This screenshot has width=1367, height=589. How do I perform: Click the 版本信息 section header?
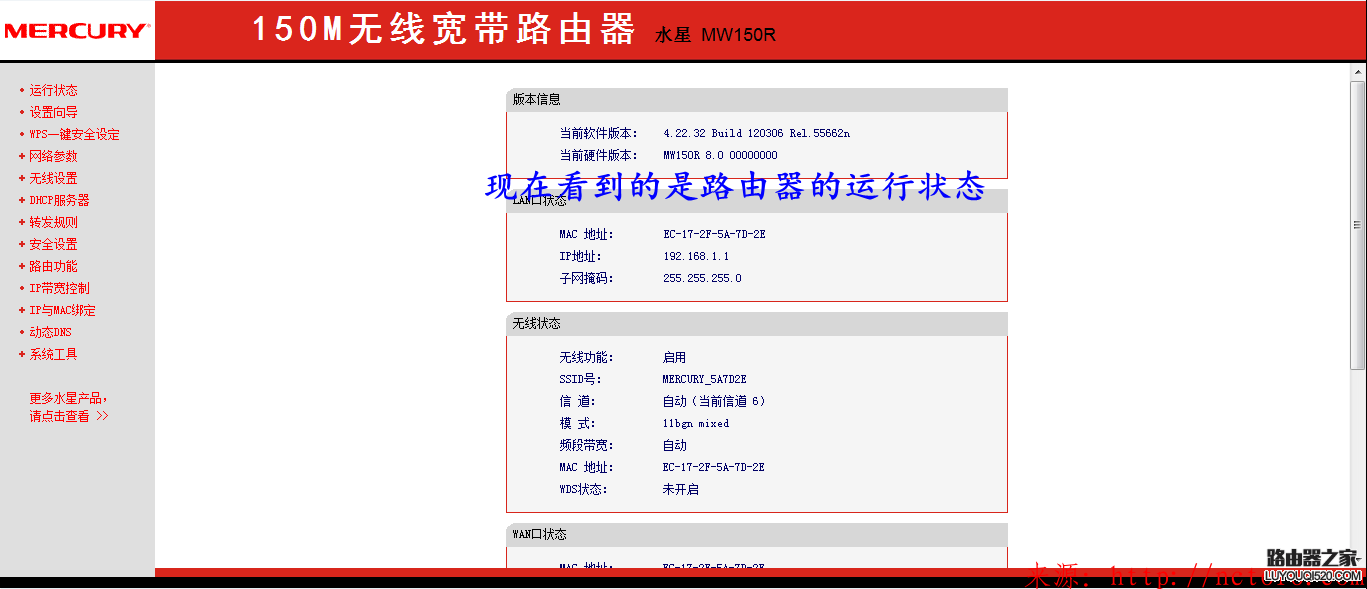pos(756,99)
